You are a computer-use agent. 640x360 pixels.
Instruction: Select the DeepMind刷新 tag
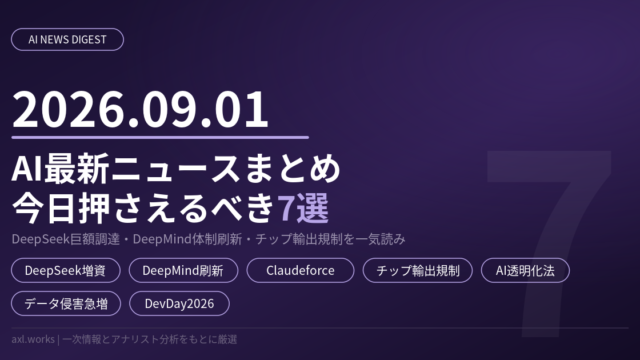tap(183, 271)
